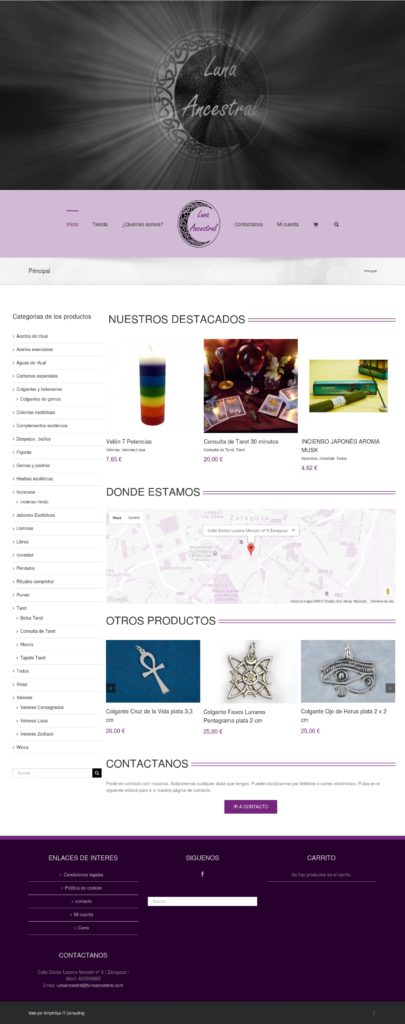Switch the map to Satélite view
The width and height of the screenshot is (405, 1024).
[x=134, y=517]
